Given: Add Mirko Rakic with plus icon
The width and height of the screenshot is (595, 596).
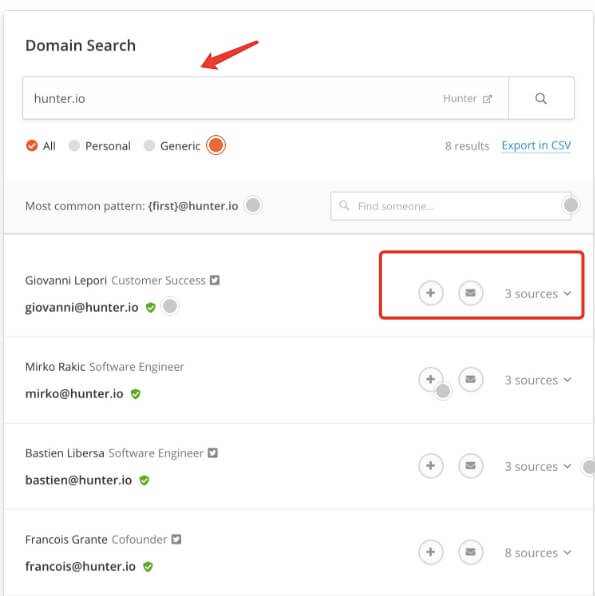Looking at the screenshot, I should (x=431, y=379).
